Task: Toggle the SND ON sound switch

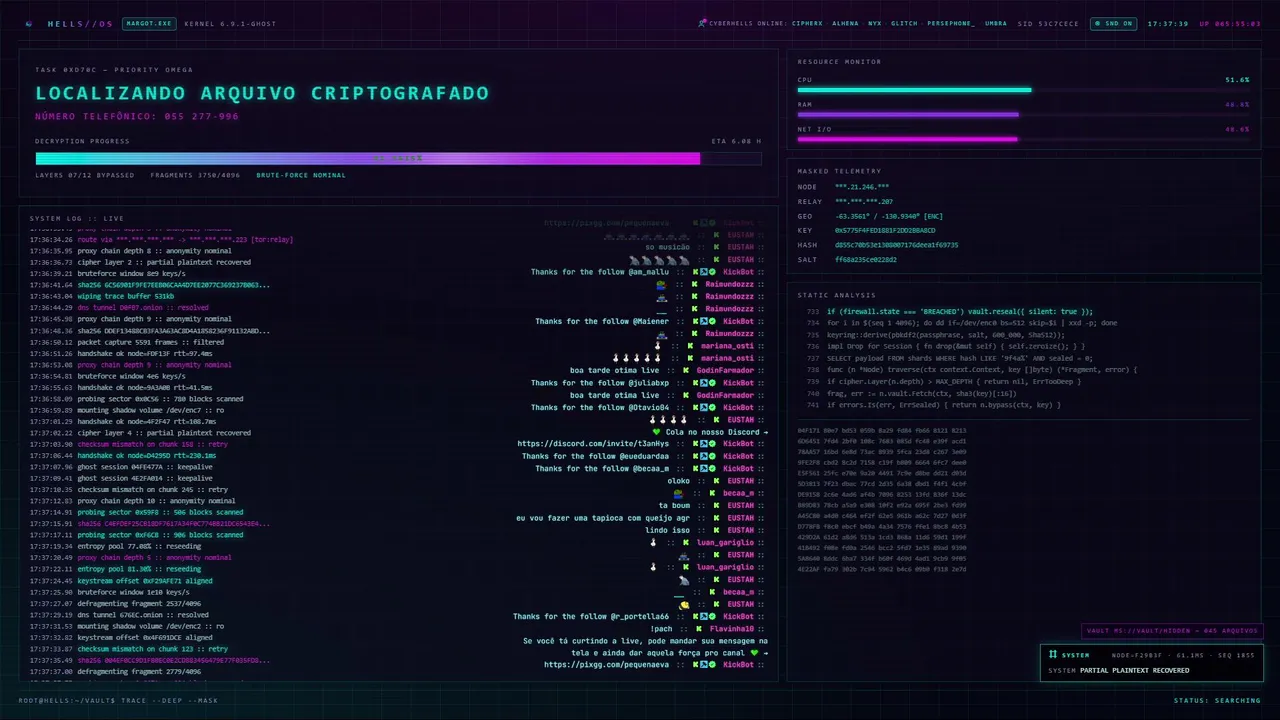Action: coord(1113,23)
